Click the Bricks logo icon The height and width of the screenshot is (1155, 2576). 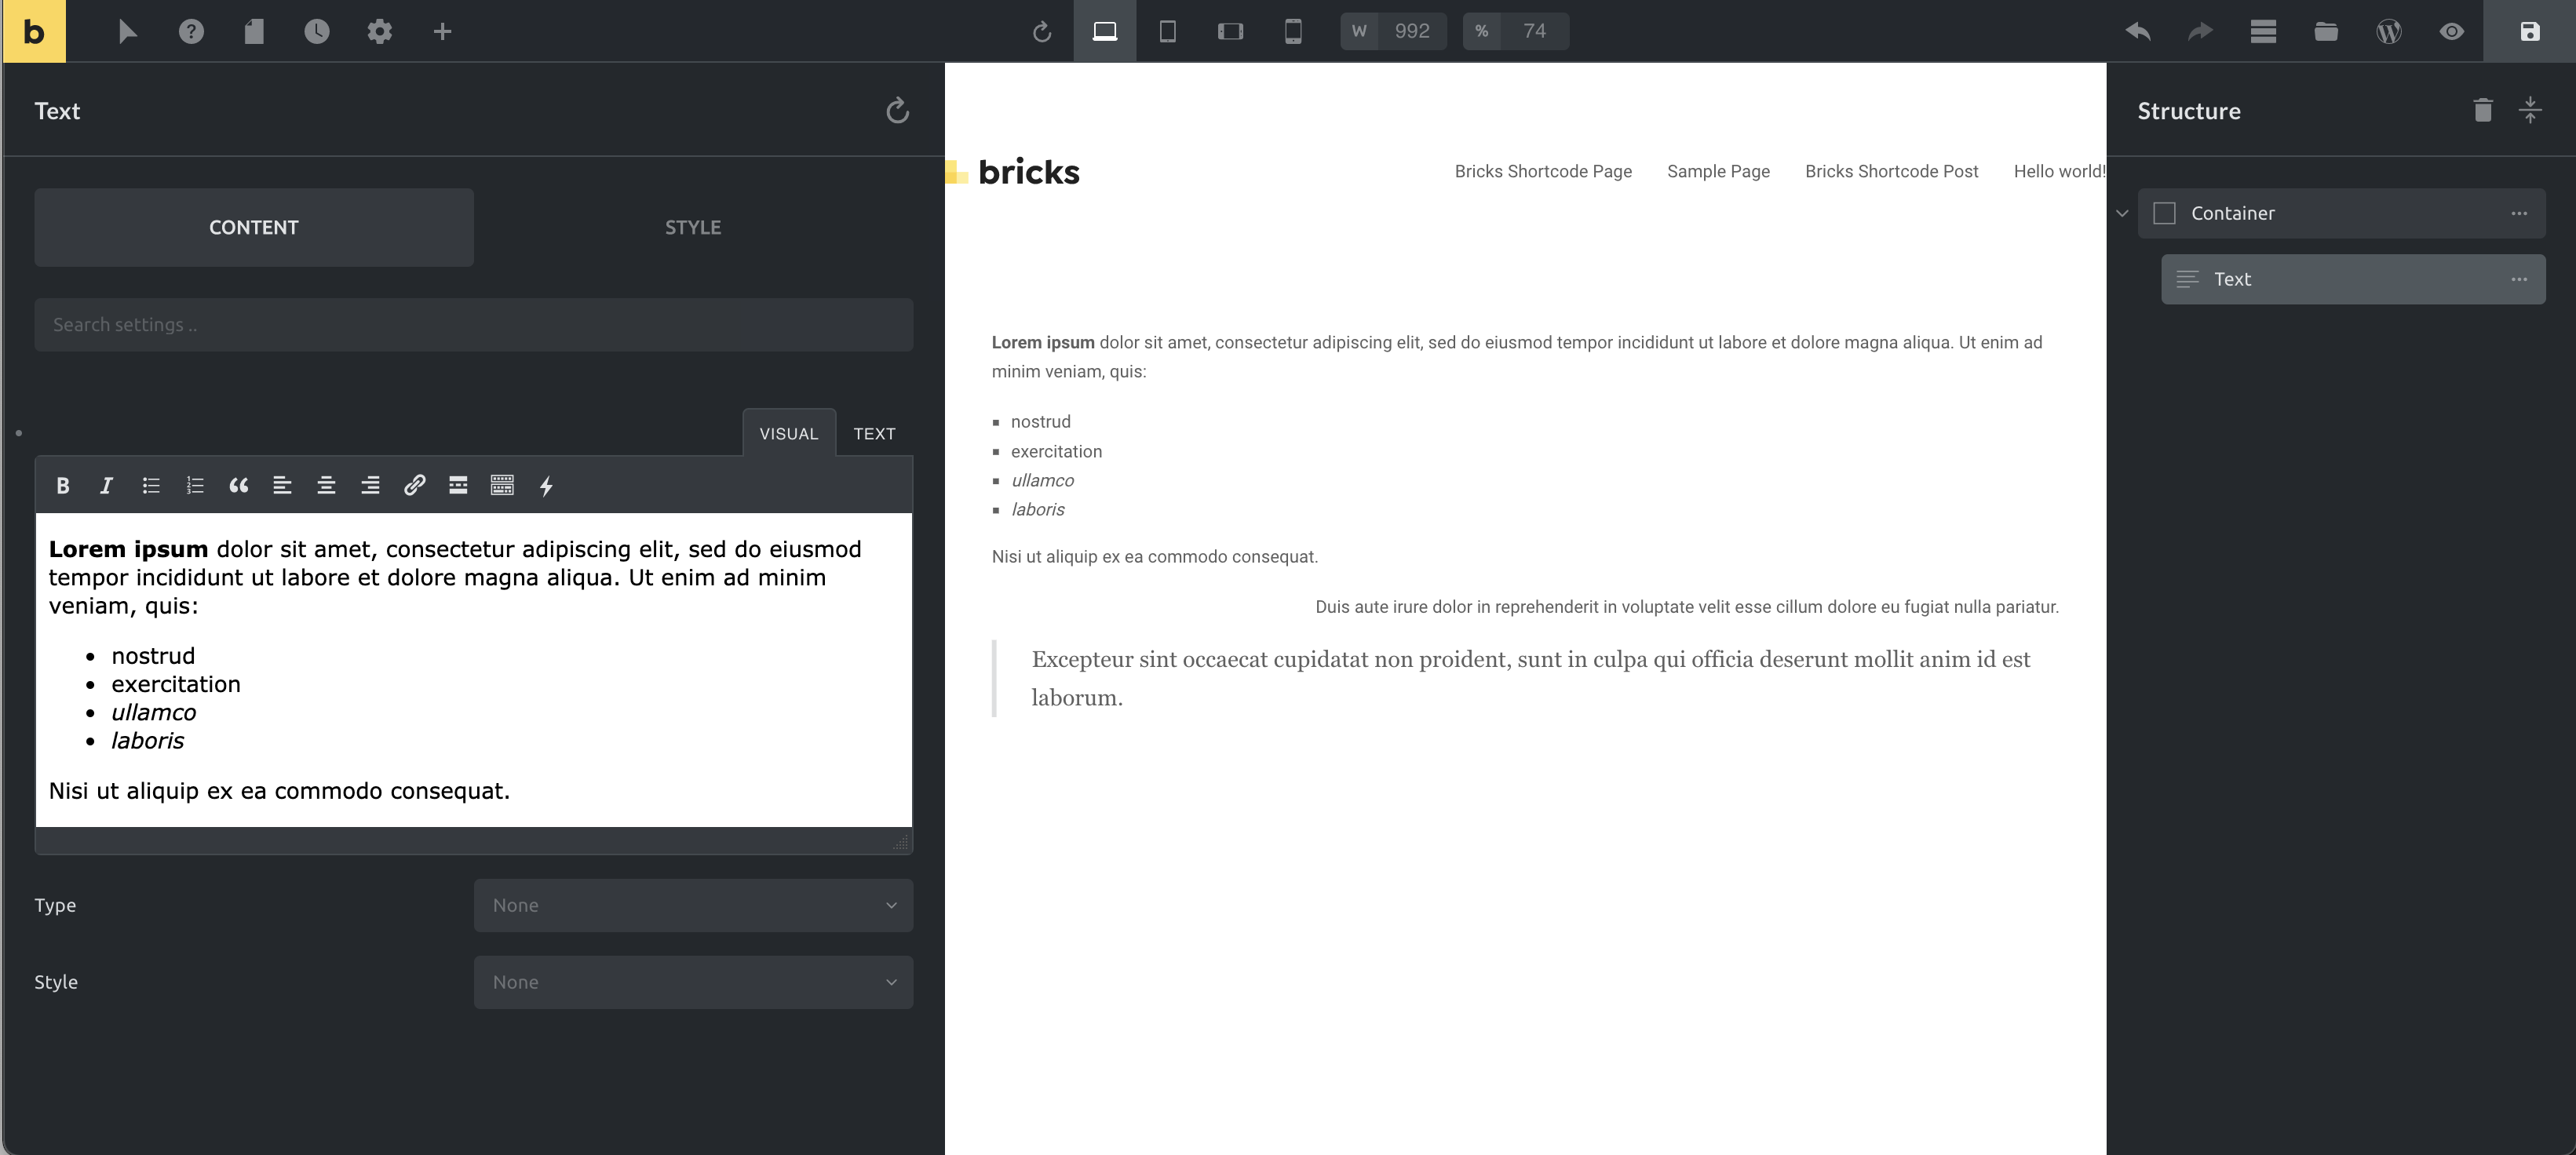click(34, 31)
